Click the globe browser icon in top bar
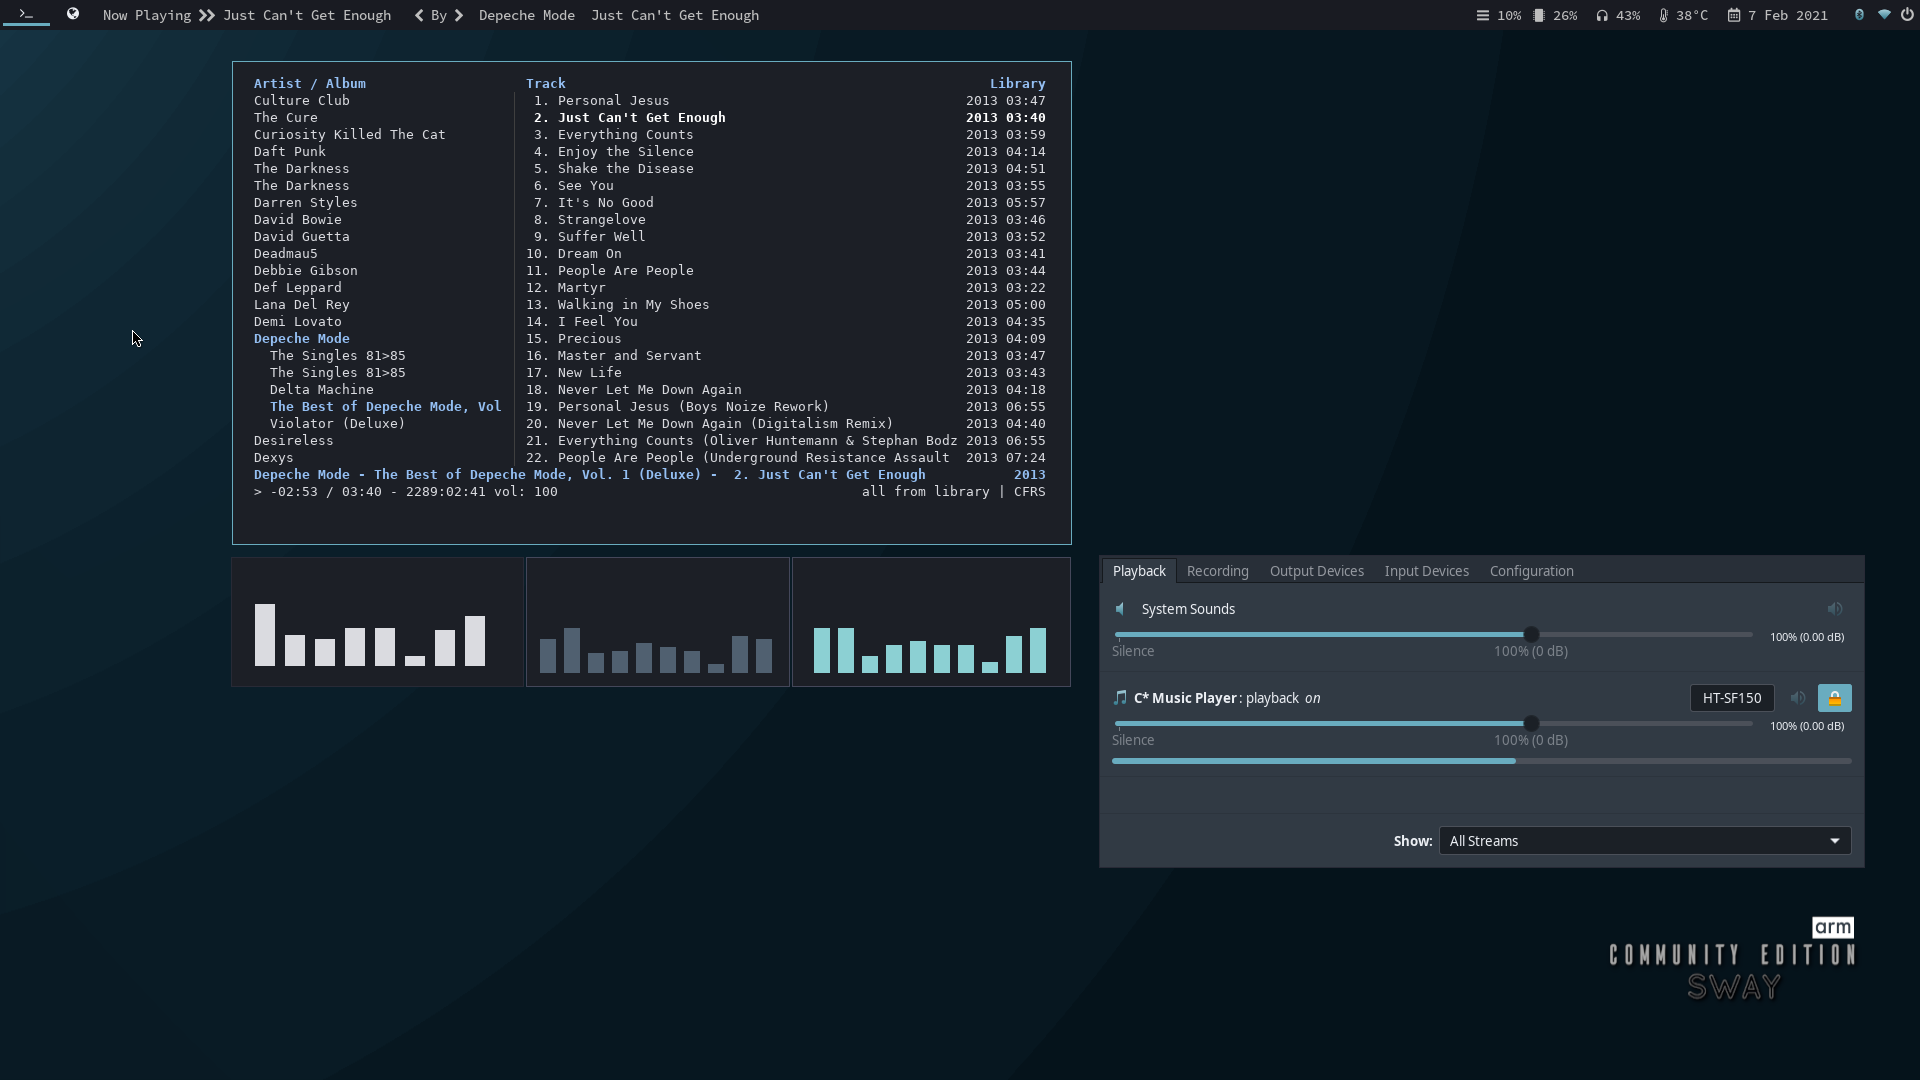The height and width of the screenshot is (1080, 1920). (73, 14)
